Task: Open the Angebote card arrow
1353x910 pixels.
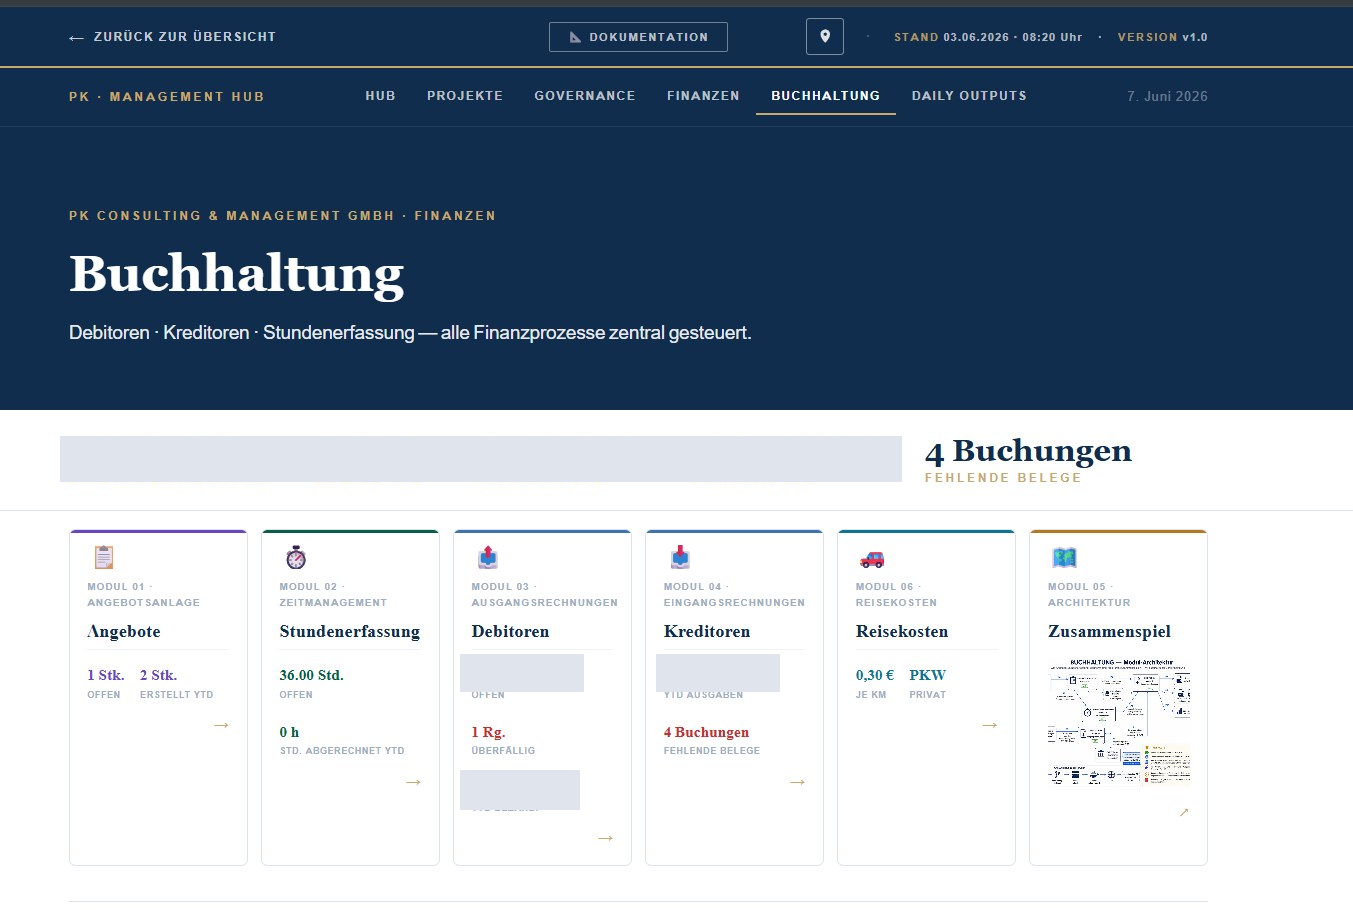Action: [x=221, y=725]
